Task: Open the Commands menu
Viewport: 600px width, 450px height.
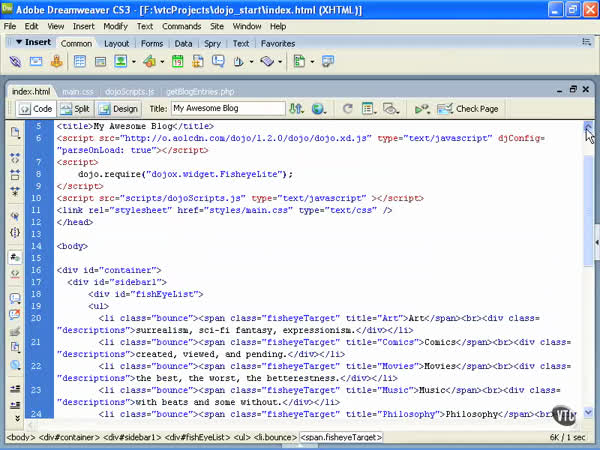Action: coord(180,25)
